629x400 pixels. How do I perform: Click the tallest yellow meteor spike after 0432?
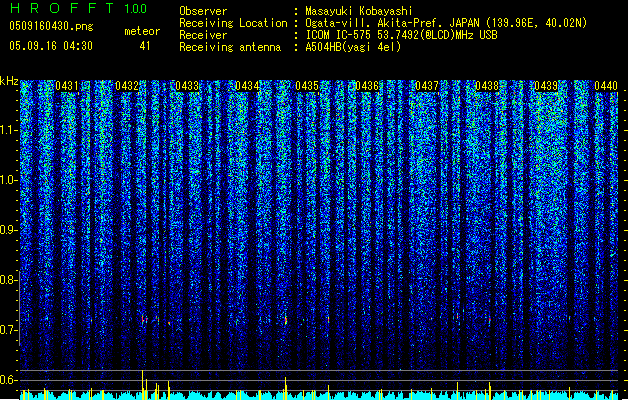tap(142, 384)
